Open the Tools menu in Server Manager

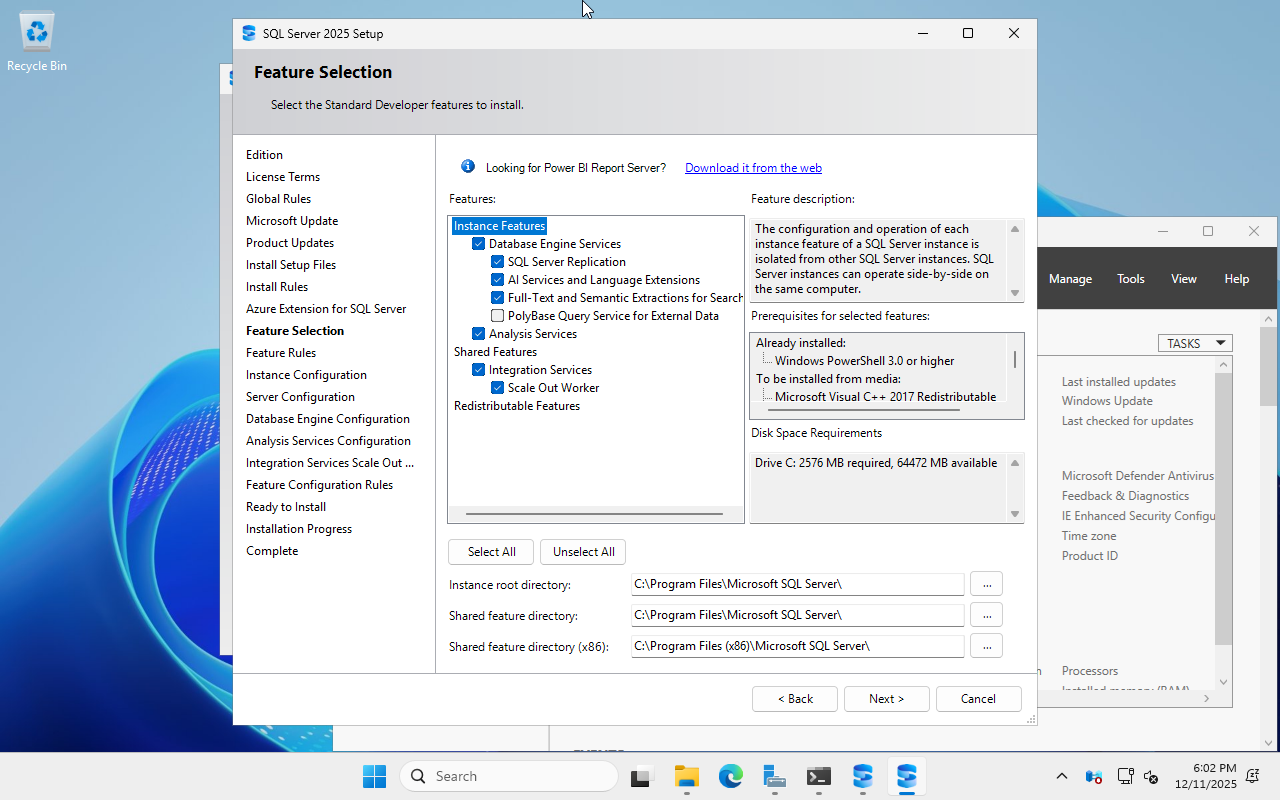(x=1130, y=279)
